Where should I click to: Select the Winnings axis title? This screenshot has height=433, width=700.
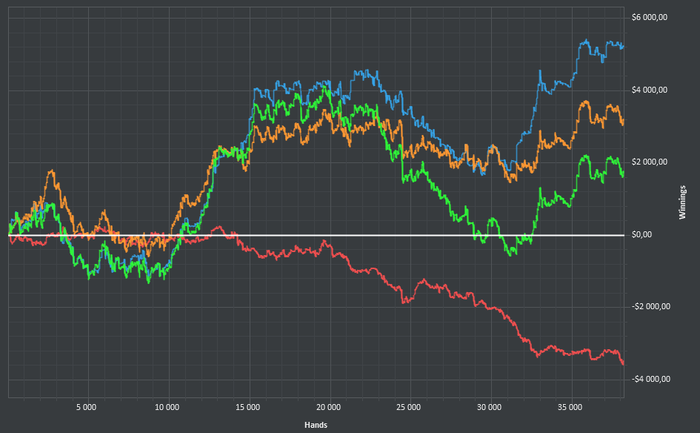click(682, 202)
